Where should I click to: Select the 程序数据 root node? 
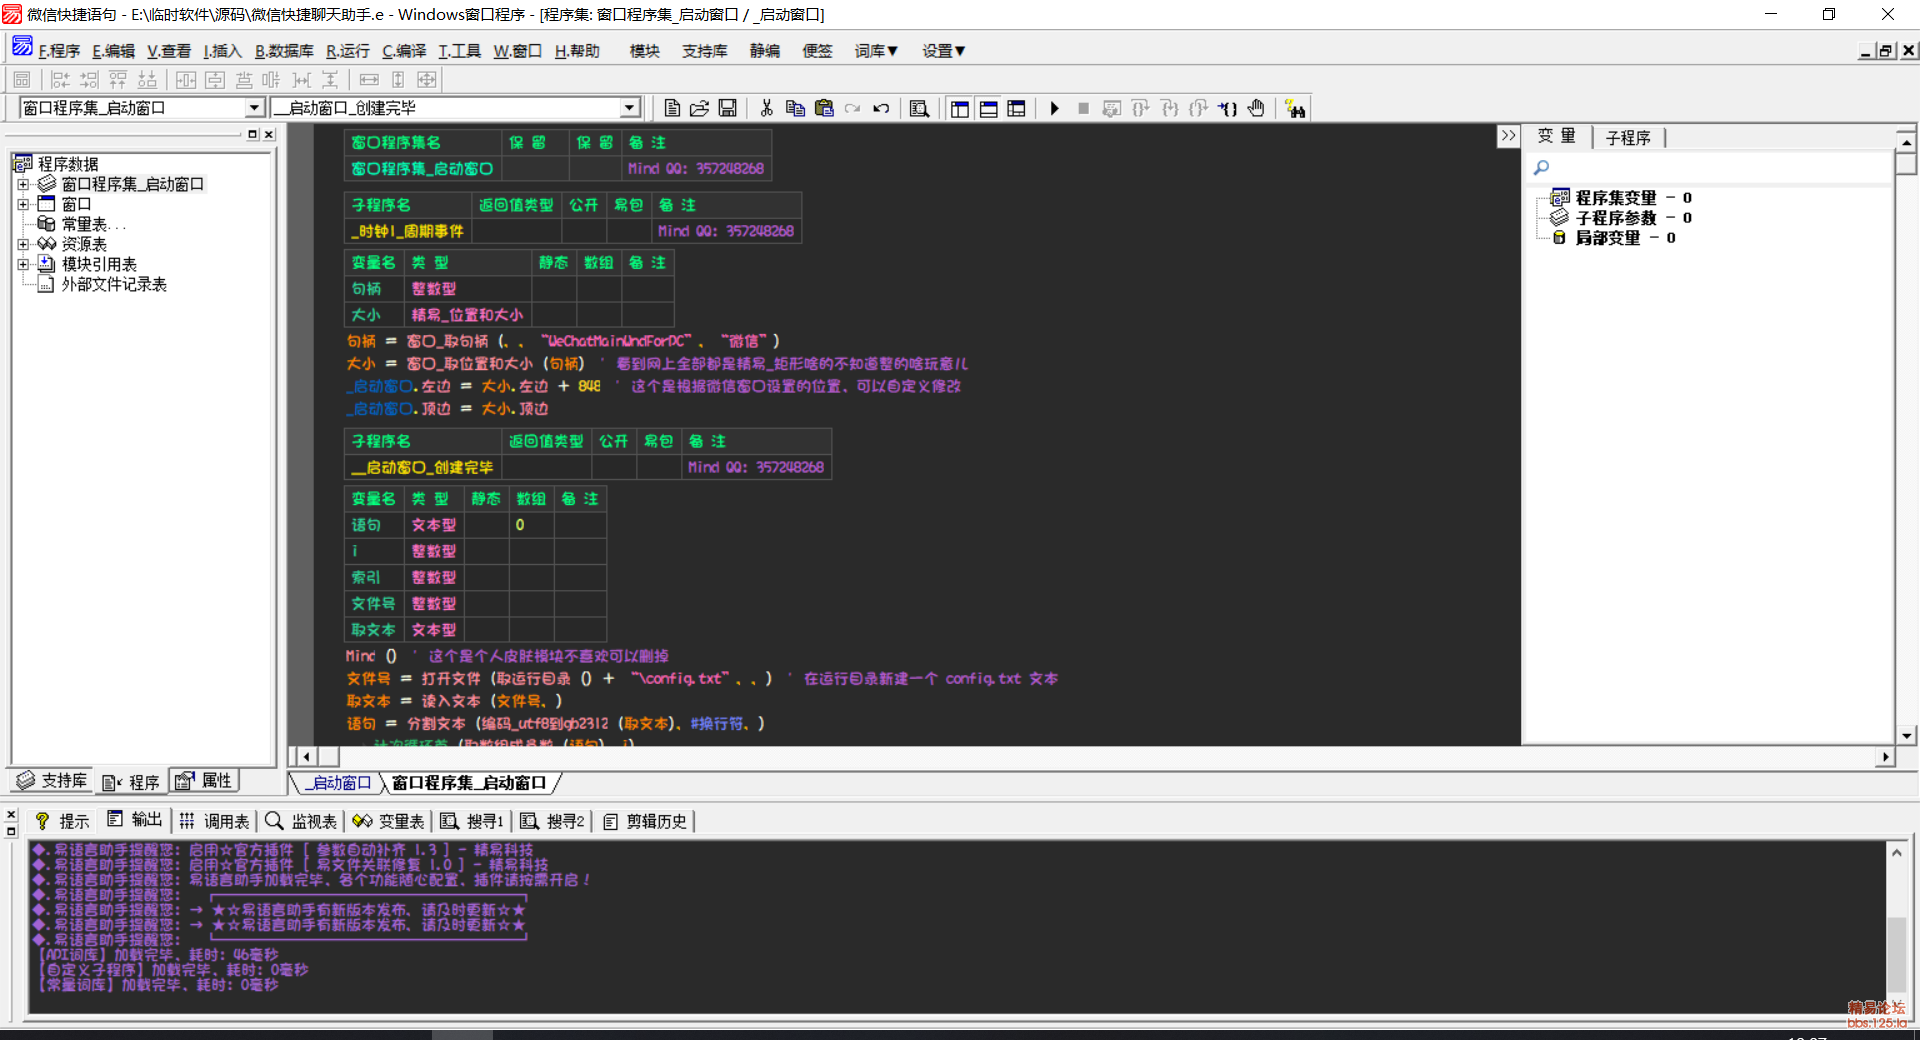pyautogui.click(x=68, y=164)
